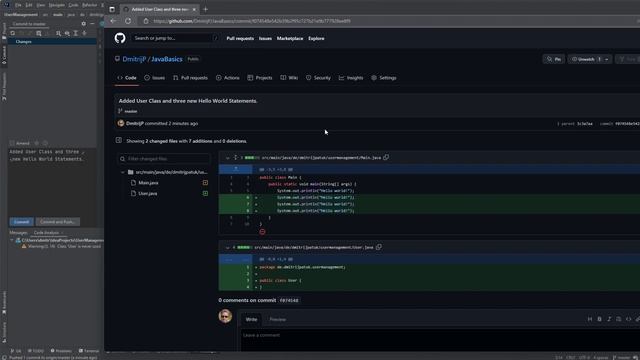640x360 pixels.
Task: Hide the IntelliJ commit tool window
Action: 92,24
